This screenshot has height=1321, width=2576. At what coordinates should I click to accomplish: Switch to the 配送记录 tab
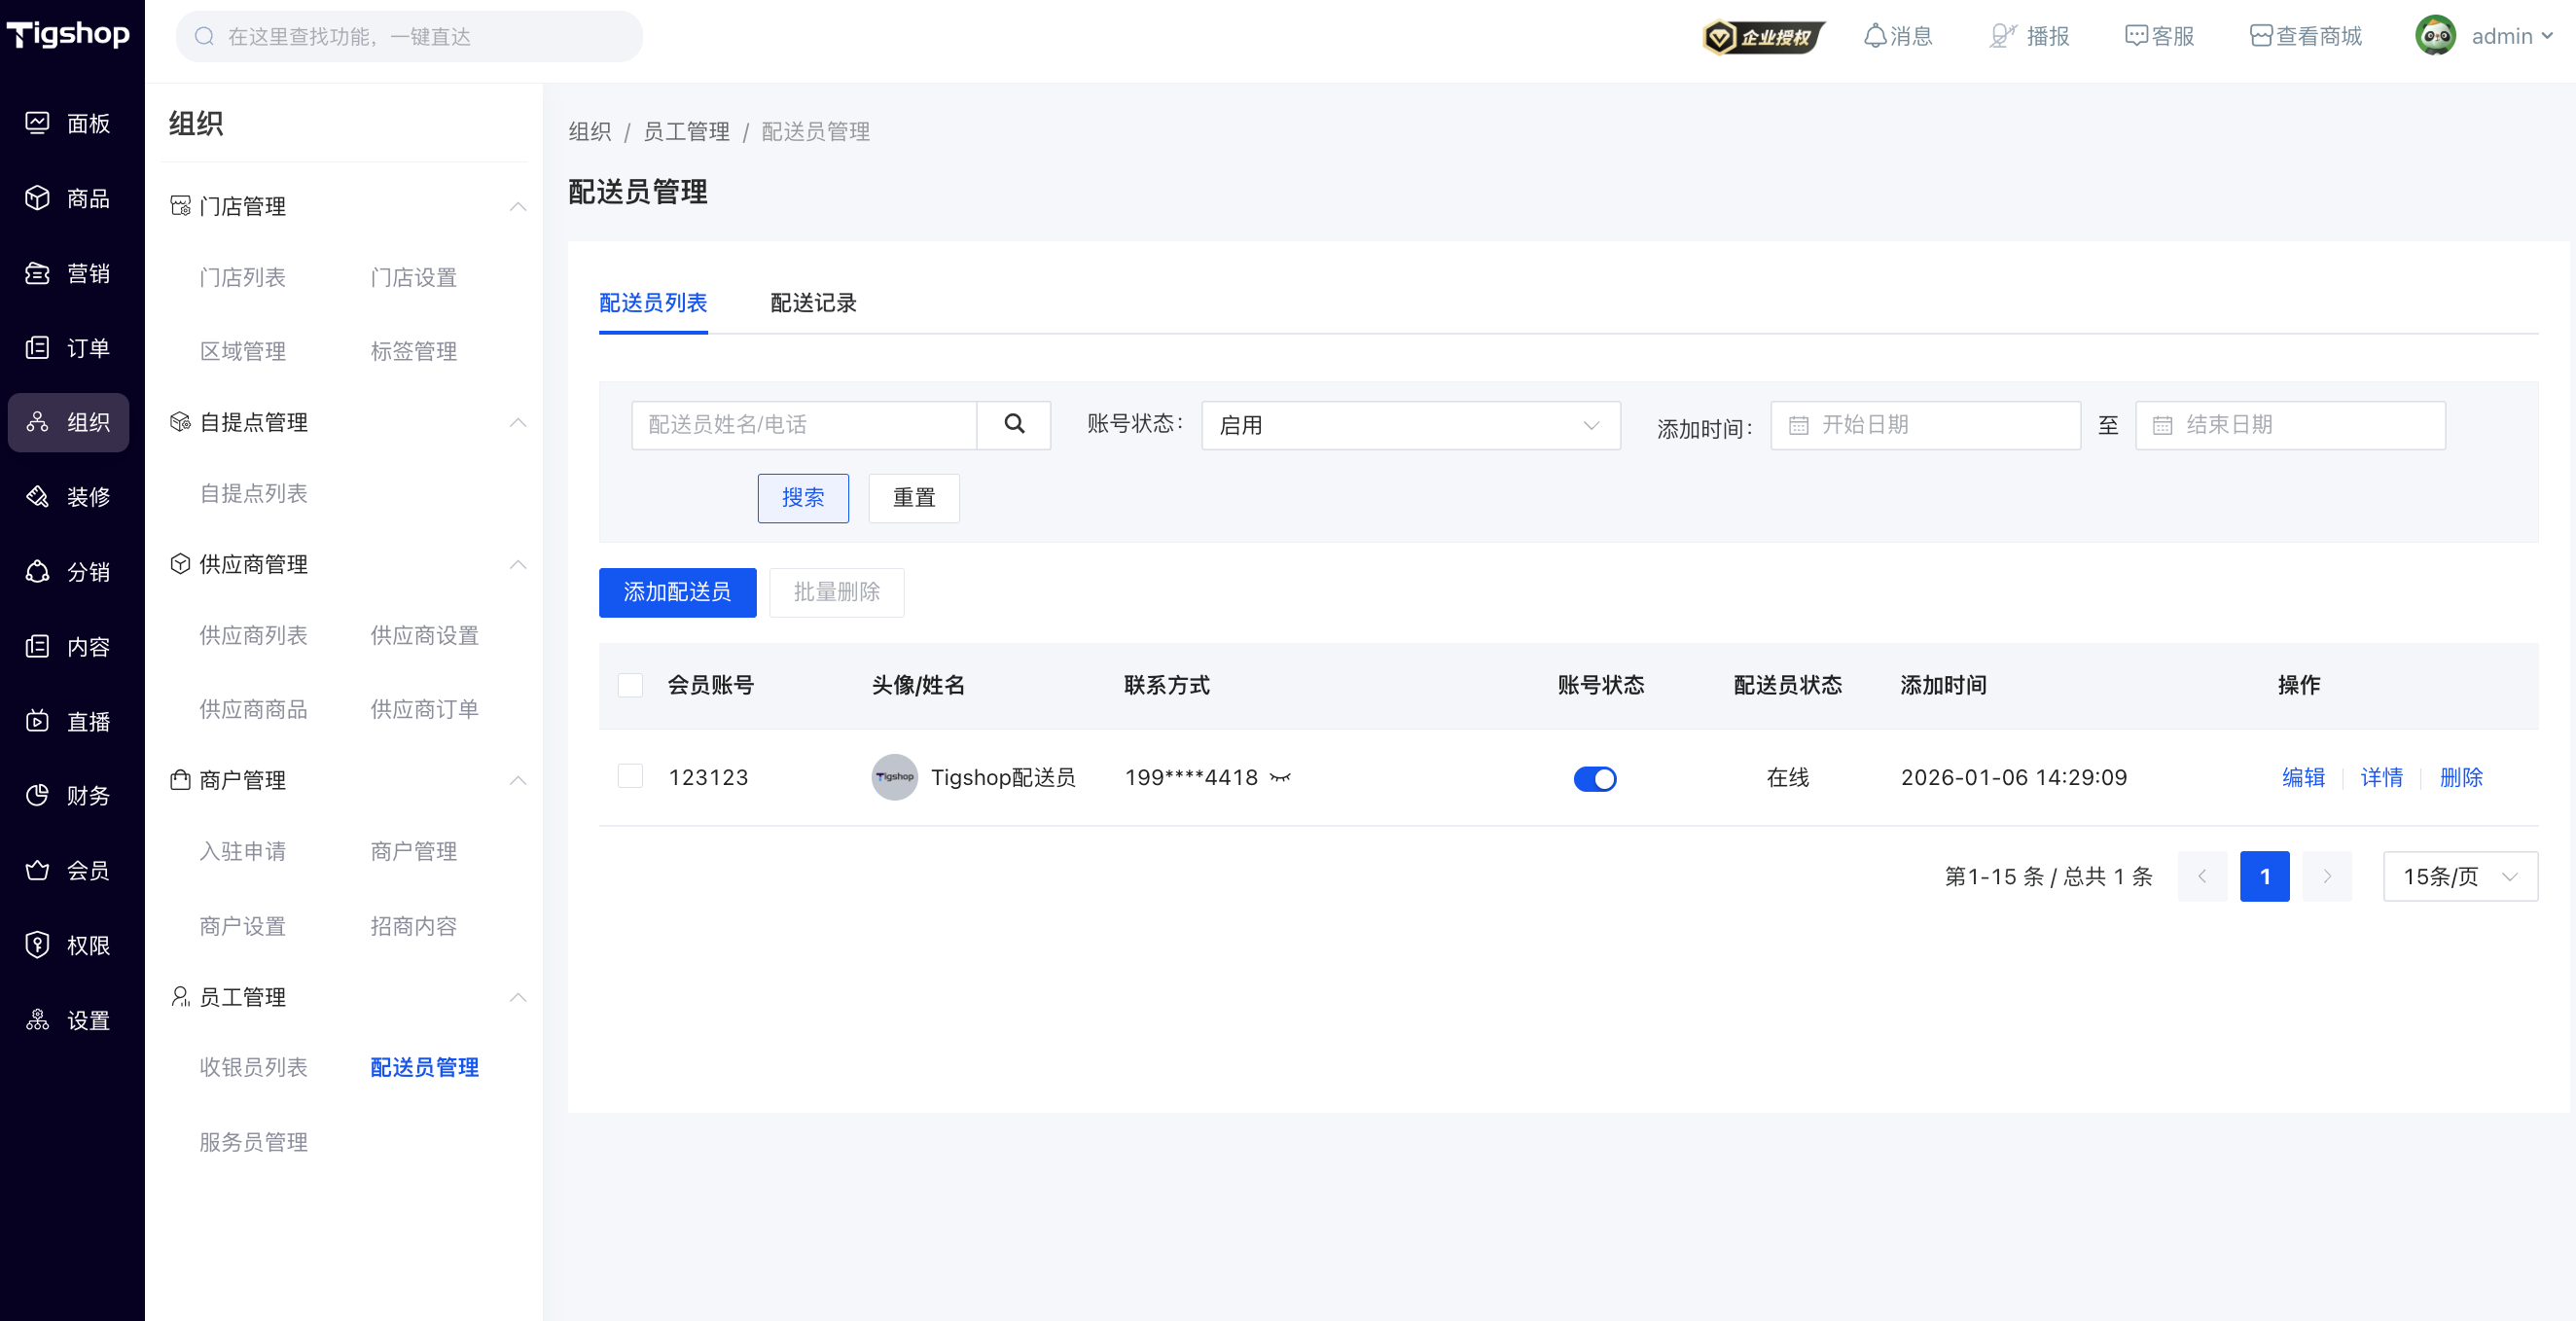click(813, 303)
